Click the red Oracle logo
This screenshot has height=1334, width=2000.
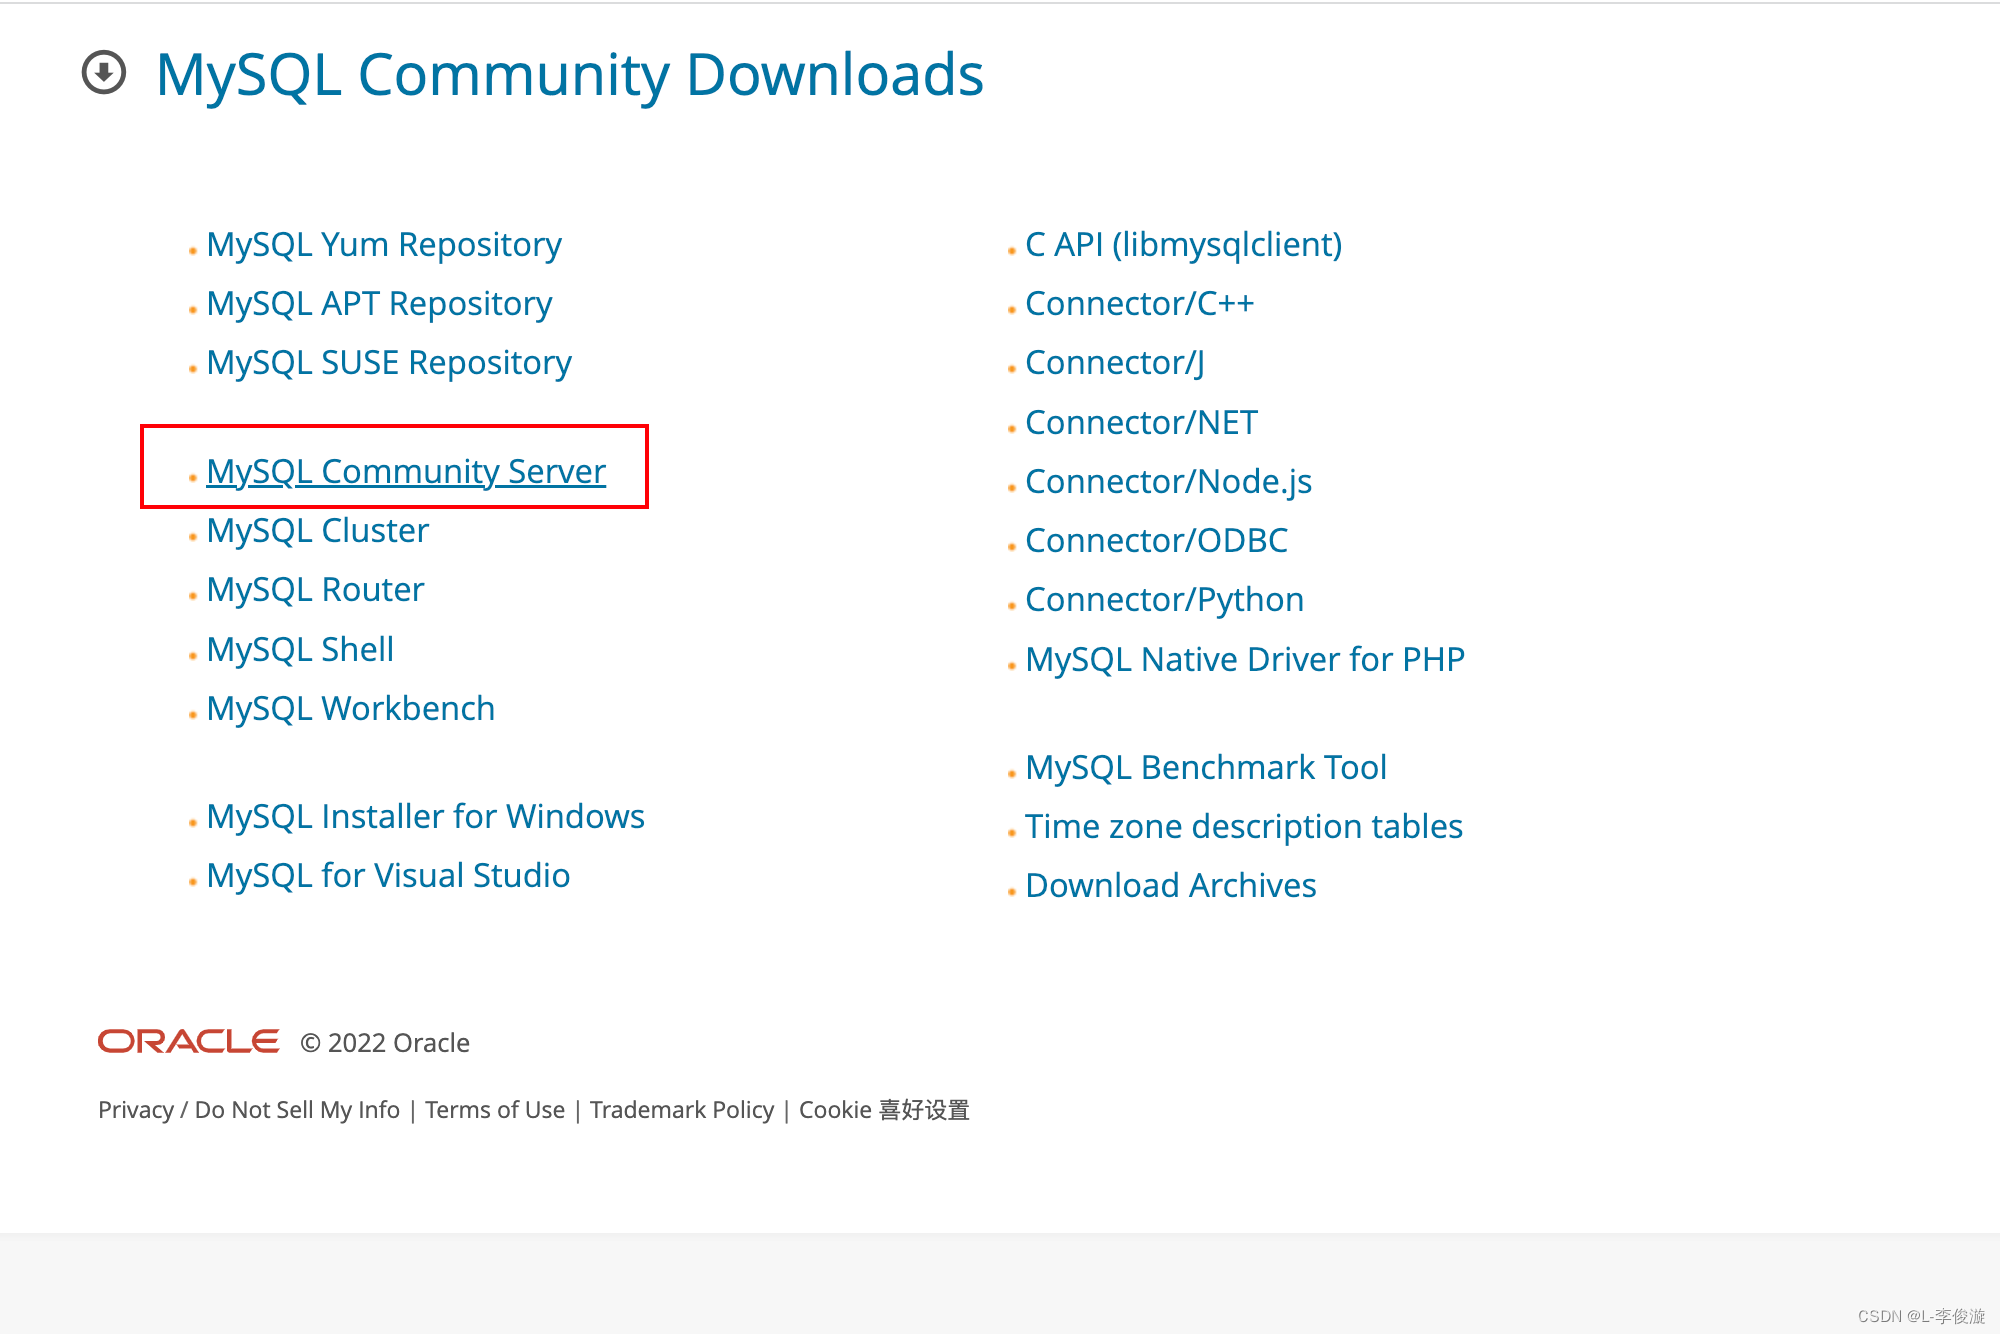pyautogui.click(x=188, y=1042)
